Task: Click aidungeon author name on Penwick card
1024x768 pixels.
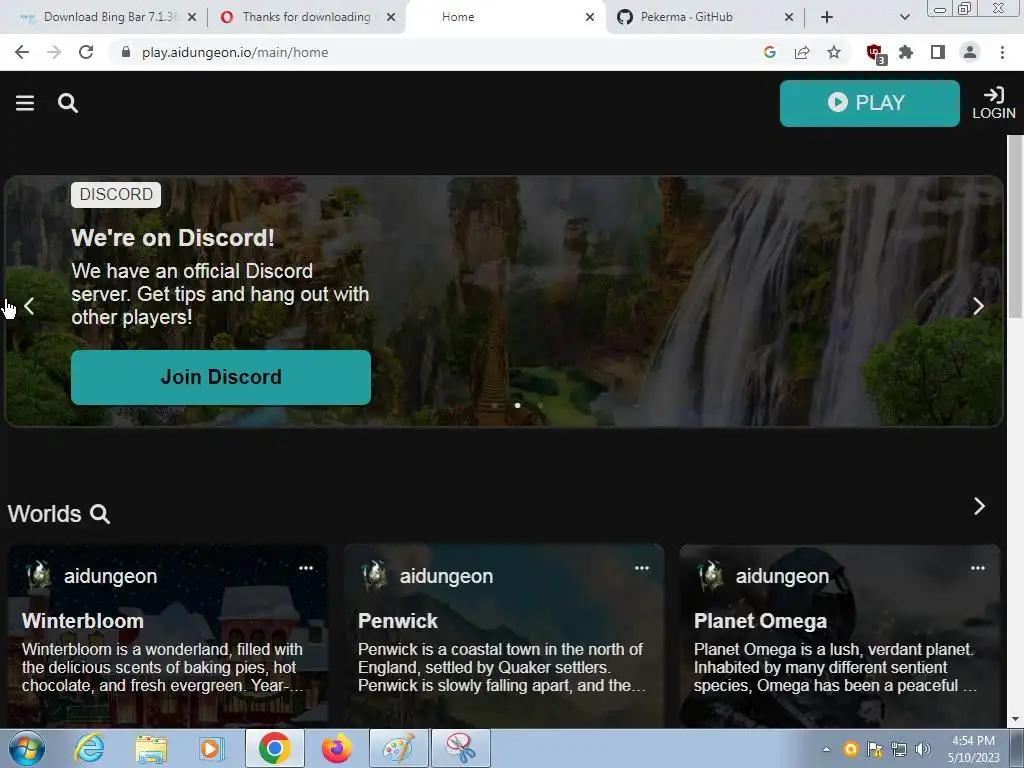Action: 446,577
